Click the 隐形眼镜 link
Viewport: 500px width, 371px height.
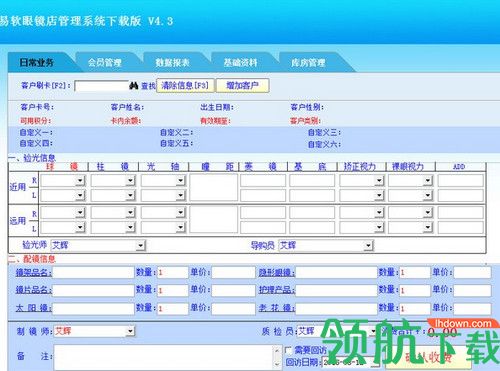(277, 273)
